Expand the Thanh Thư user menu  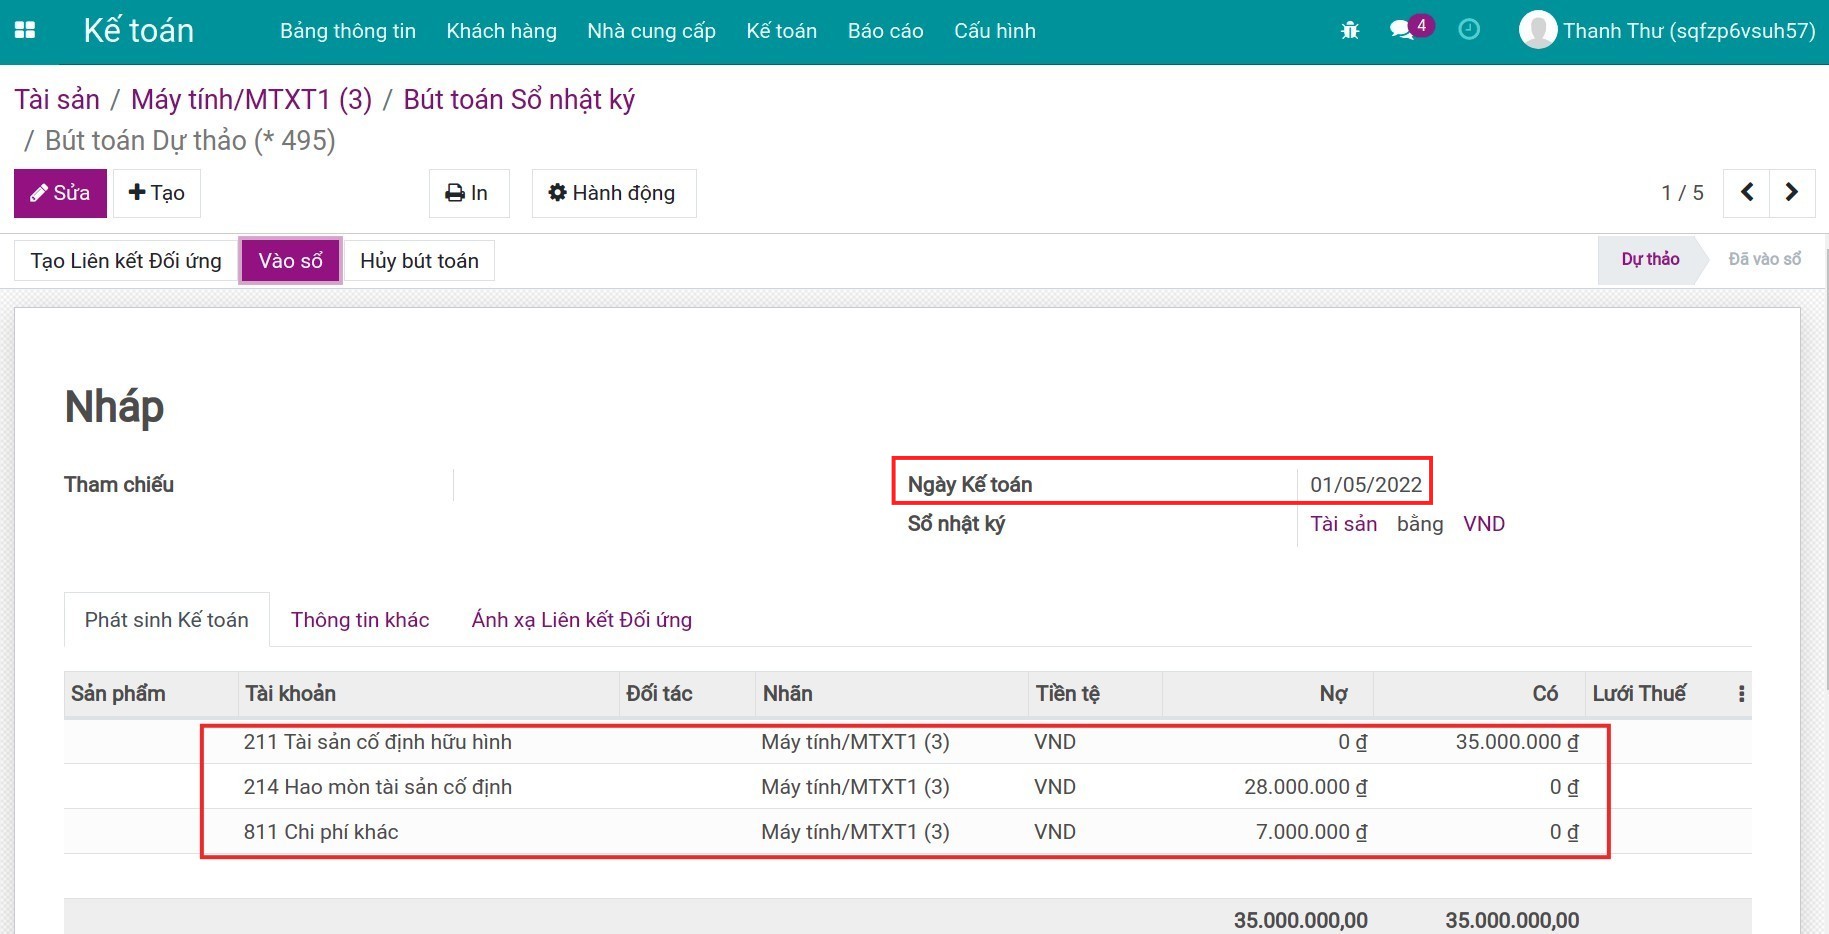click(1688, 31)
